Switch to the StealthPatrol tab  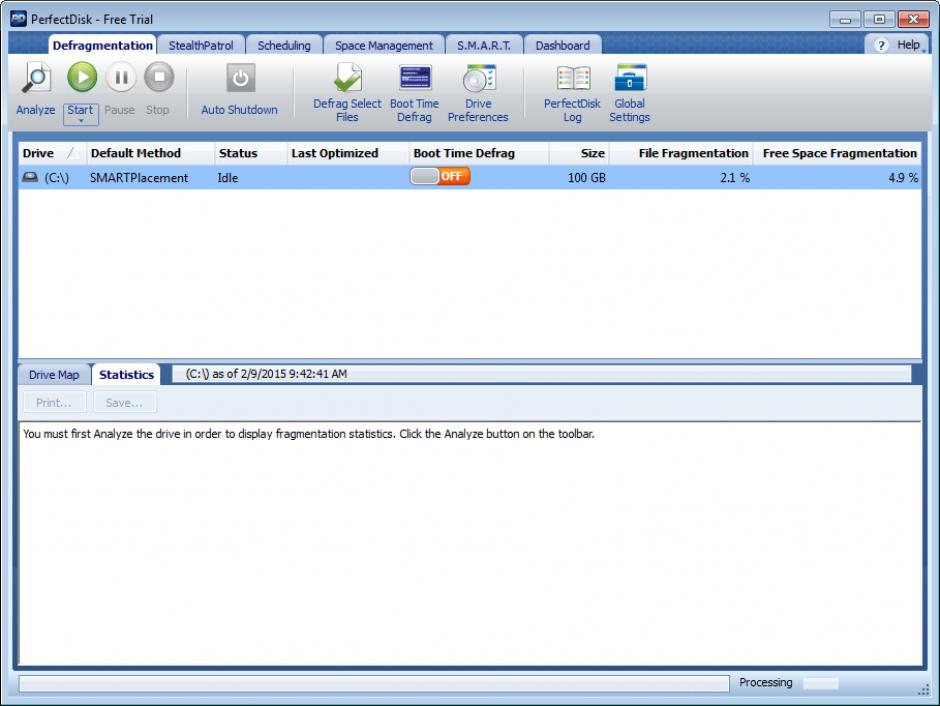[x=201, y=46]
